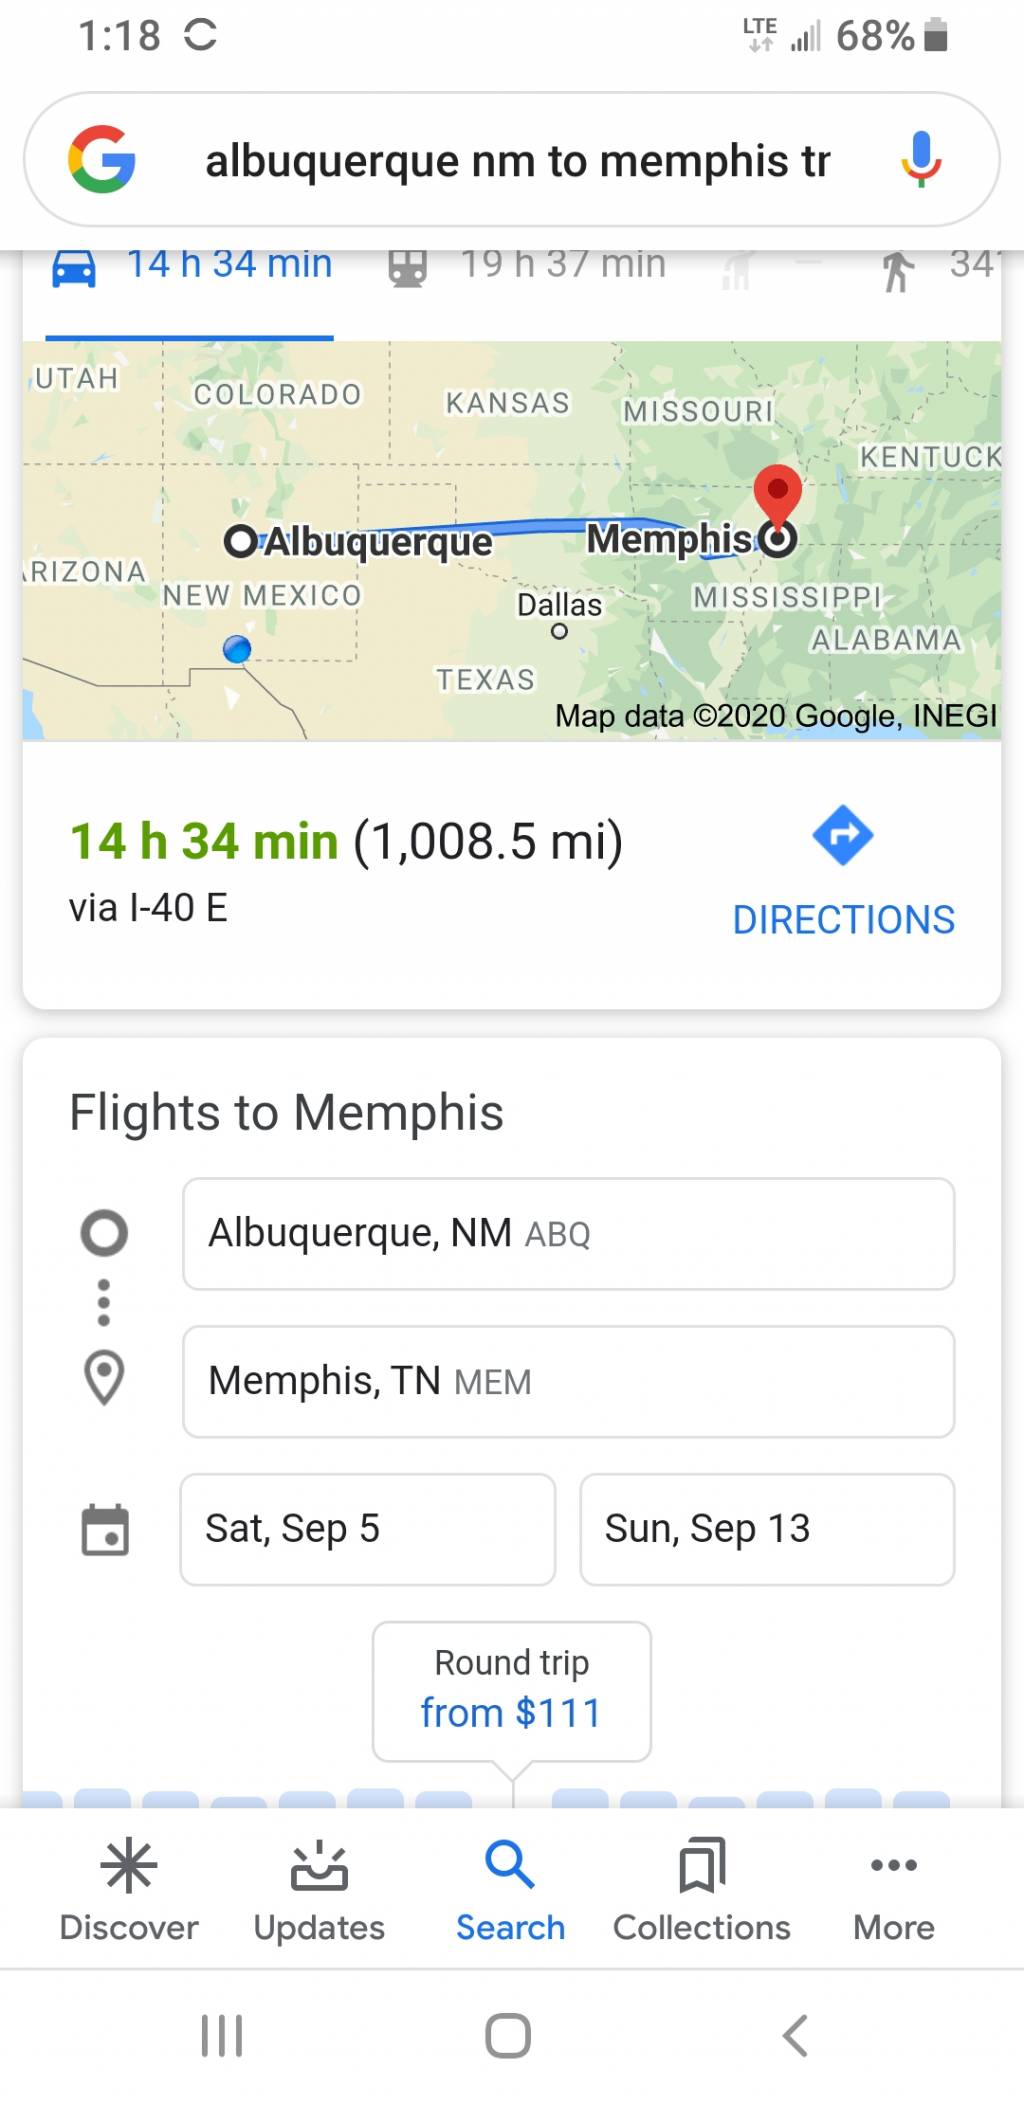Viewport: 1024px width, 2104px height.
Task: Open the Discover tab
Action: (x=129, y=1890)
